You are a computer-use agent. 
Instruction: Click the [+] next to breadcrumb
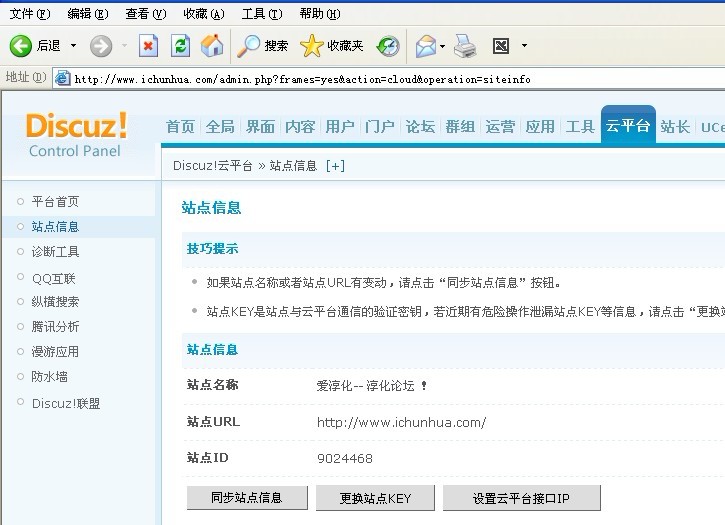tap(335, 166)
